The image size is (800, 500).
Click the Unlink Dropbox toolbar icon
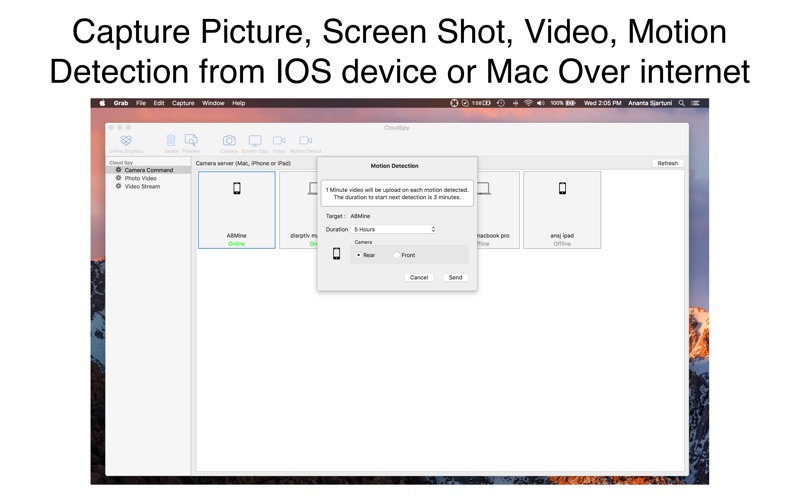[126, 140]
